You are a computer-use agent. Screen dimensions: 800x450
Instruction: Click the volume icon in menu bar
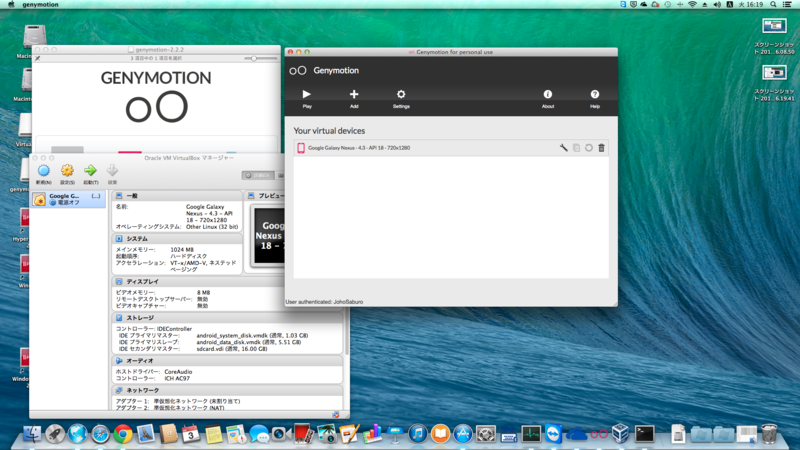click(717, 4)
